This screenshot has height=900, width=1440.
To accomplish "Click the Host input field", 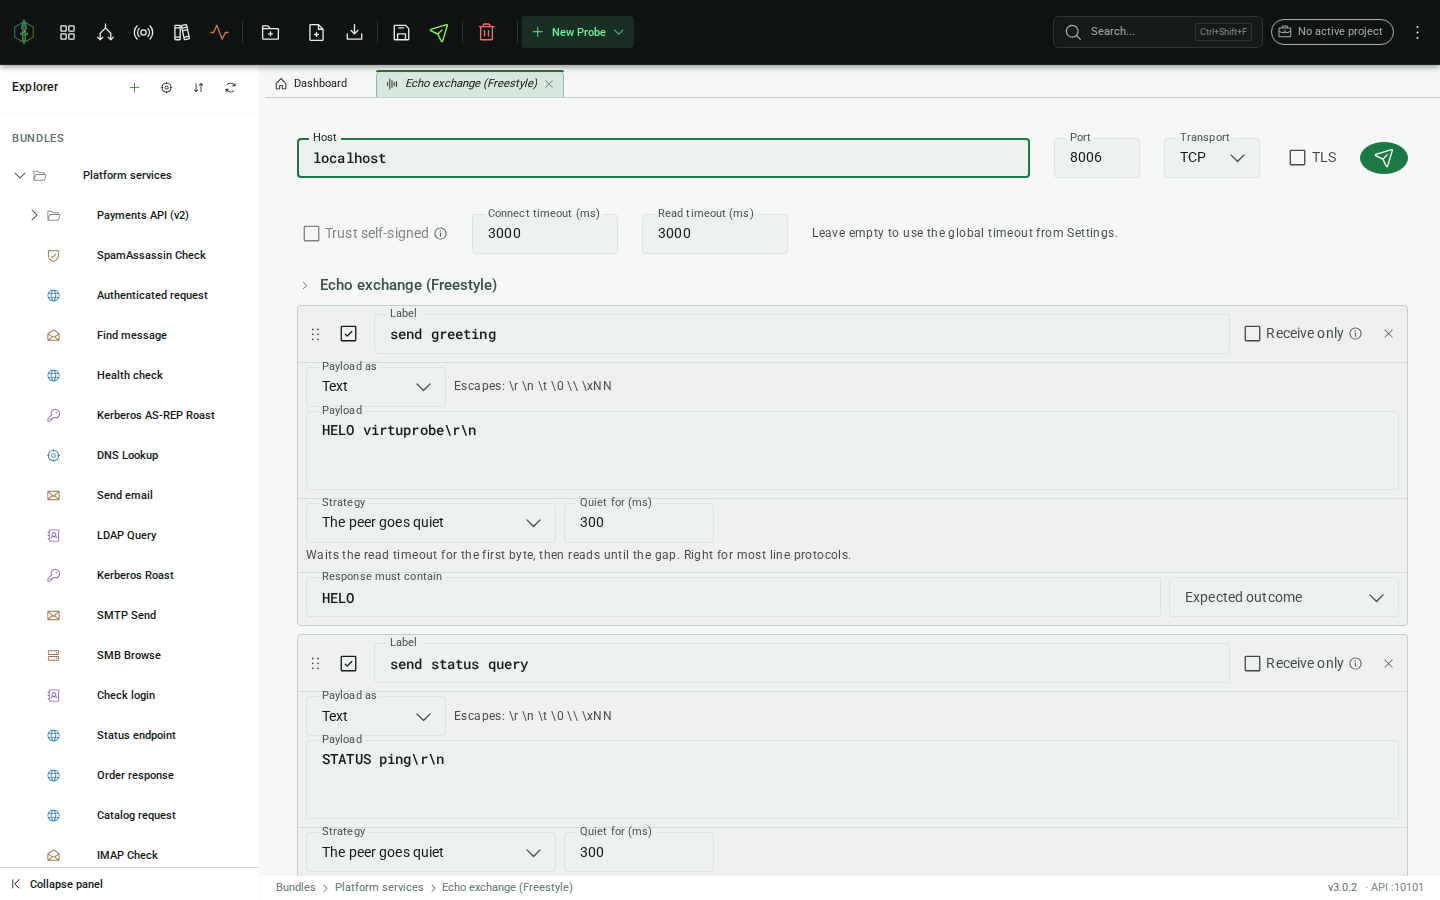I will coord(663,158).
